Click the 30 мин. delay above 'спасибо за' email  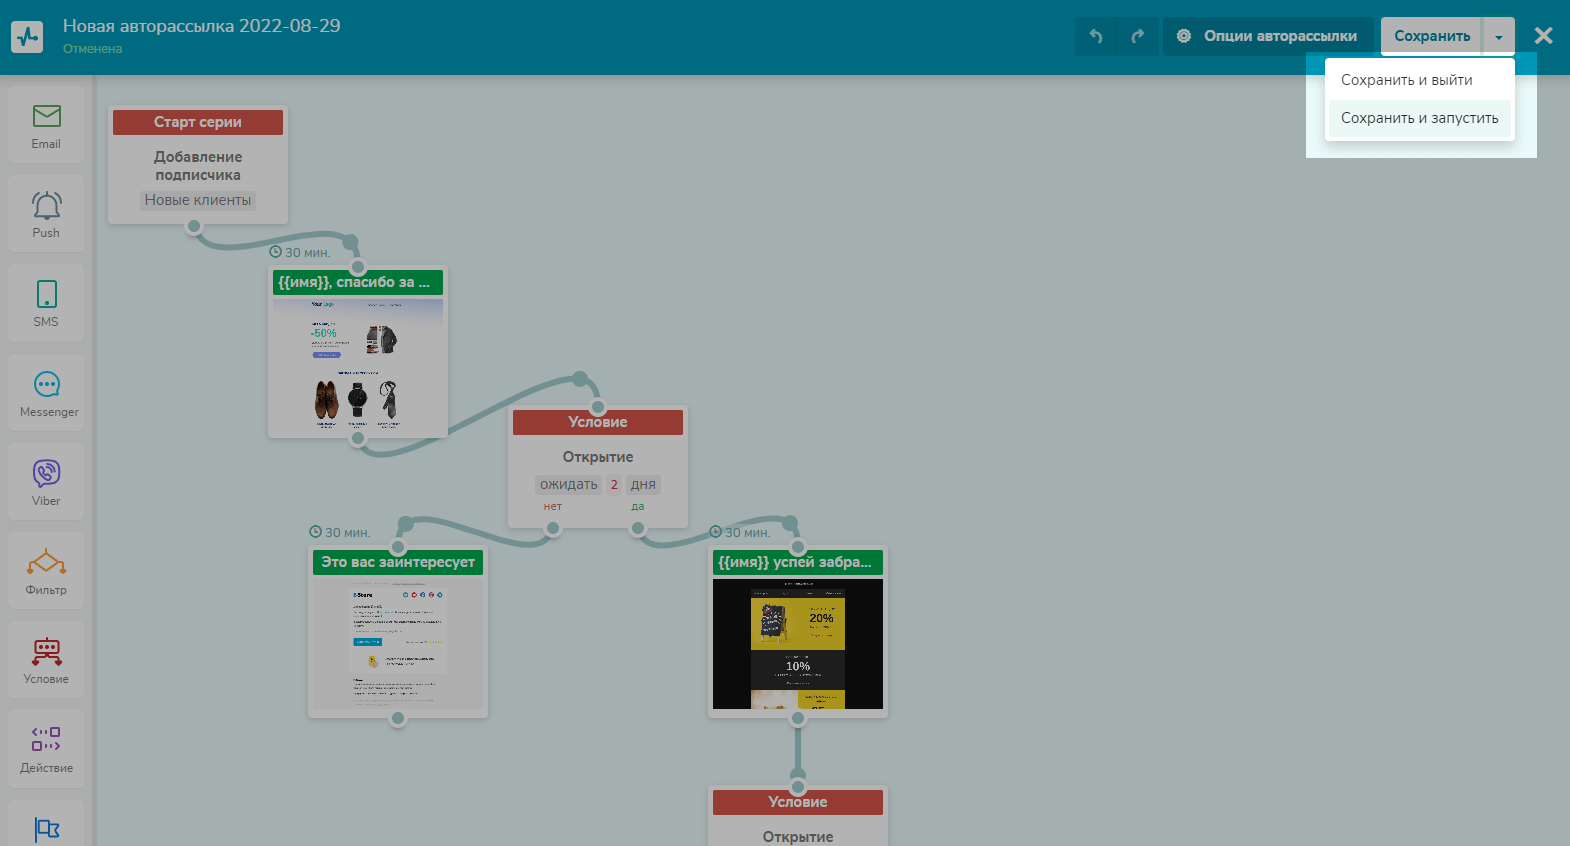[x=300, y=253]
